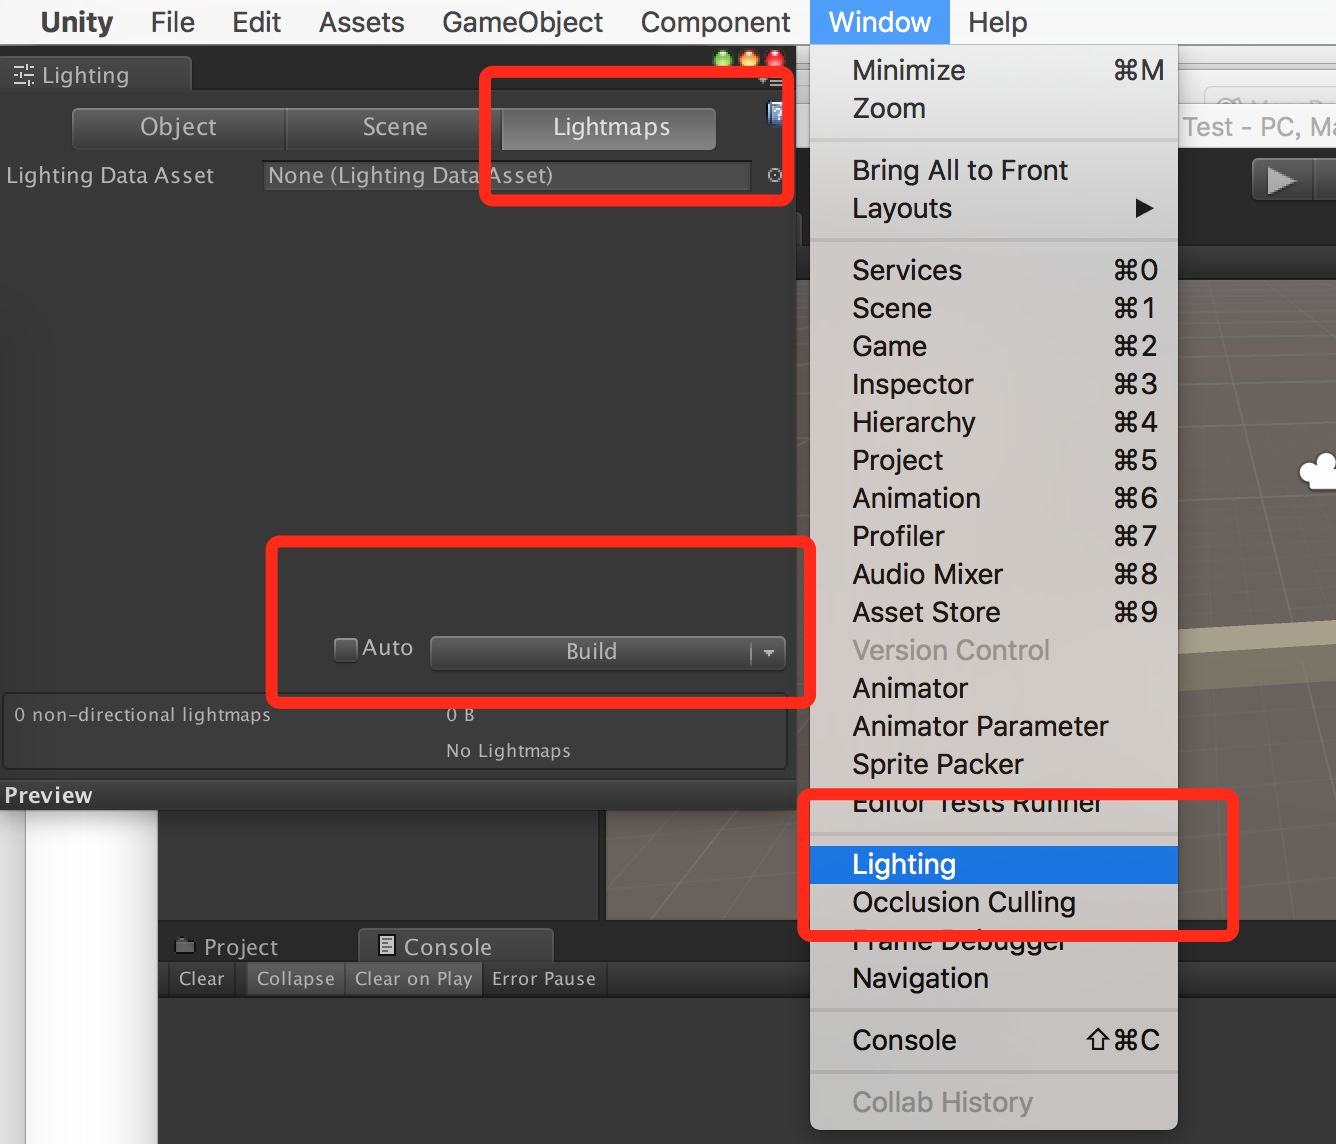
Task: Select the Animator Parameter menu item
Action: pos(994,726)
